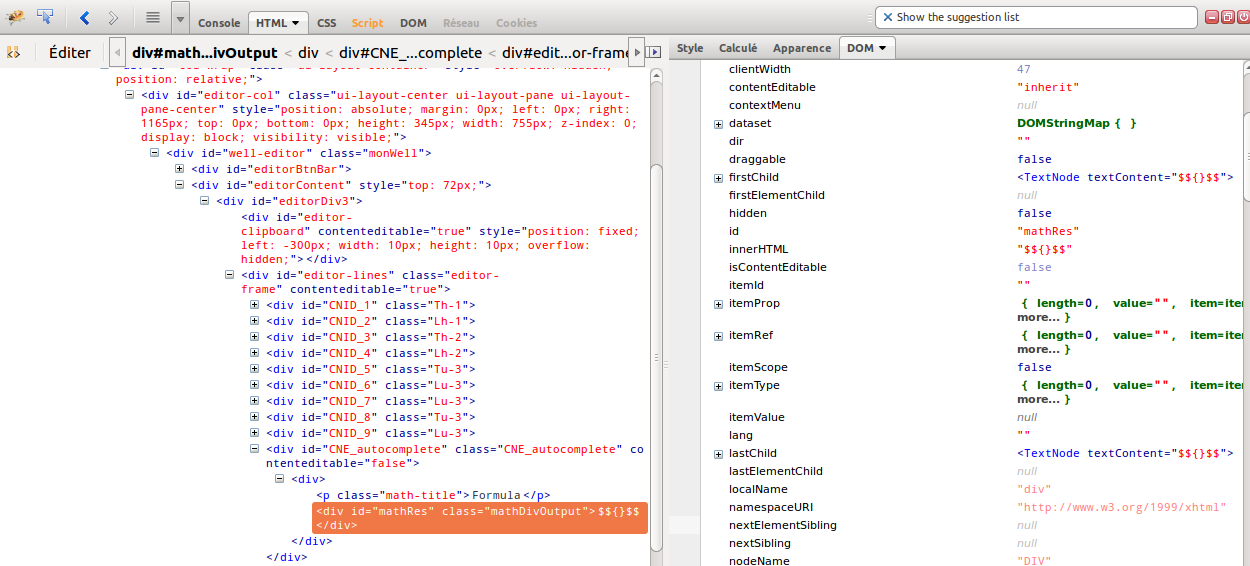Expand the CNID_9 div node
This screenshot has height=566, width=1250.
(x=255, y=433)
